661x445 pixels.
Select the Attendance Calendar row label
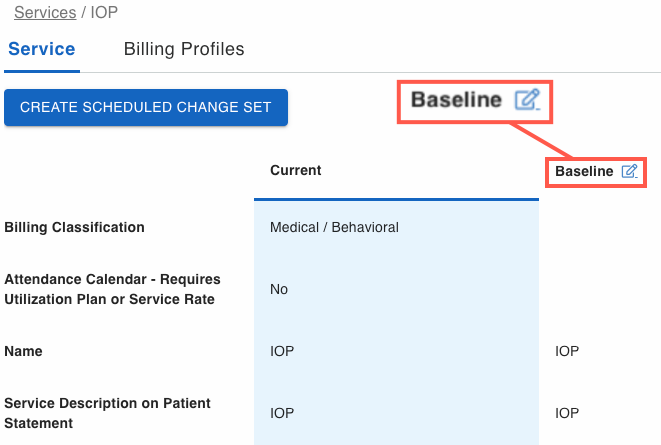point(112,289)
